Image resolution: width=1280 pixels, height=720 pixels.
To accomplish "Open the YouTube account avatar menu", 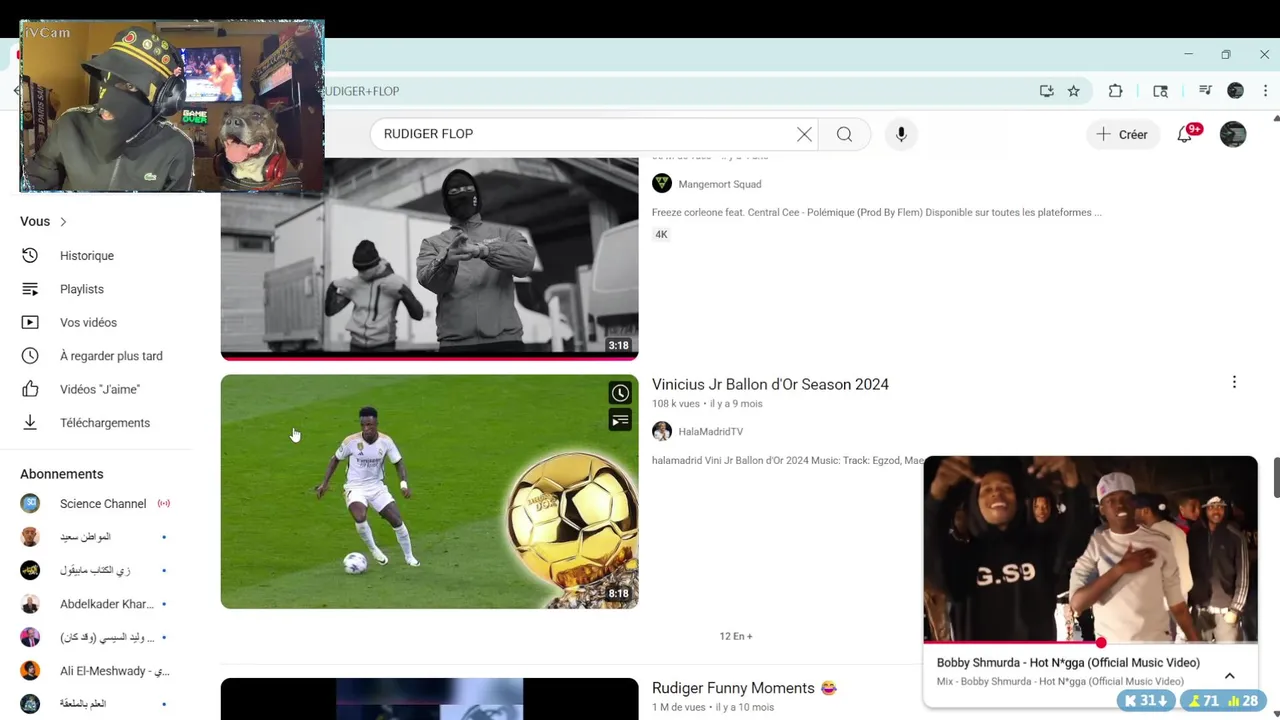I will [x=1233, y=134].
